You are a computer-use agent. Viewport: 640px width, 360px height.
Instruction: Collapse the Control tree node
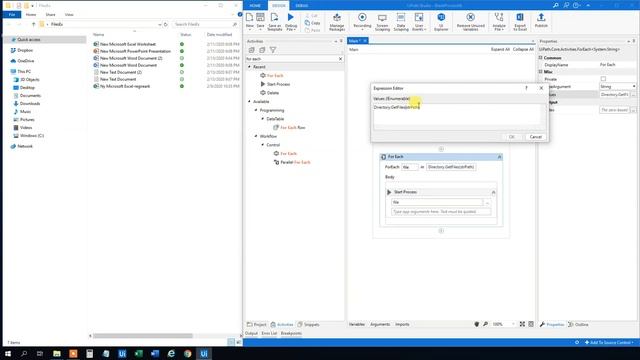262,145
